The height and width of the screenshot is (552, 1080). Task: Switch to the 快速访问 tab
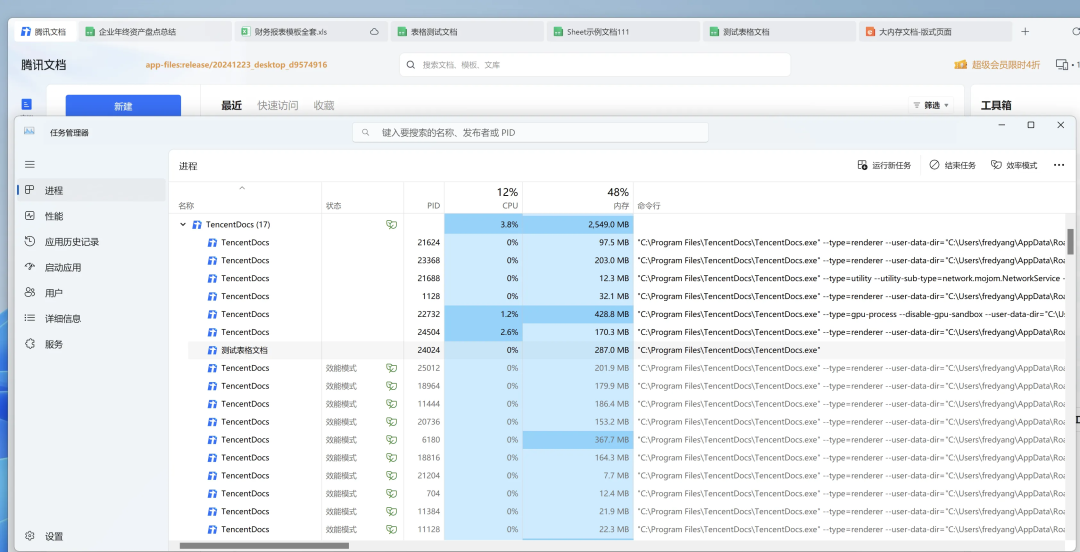(278, 105)
